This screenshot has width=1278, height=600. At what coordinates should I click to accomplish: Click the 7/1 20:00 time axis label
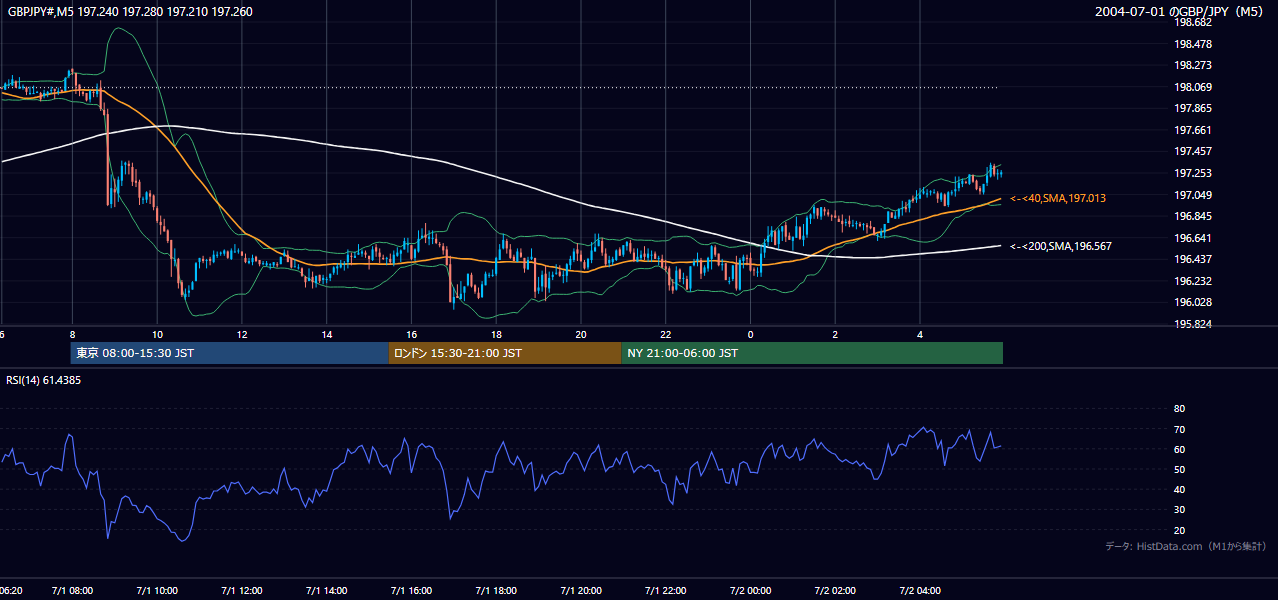pyautogui.click(x=581, y=591)
